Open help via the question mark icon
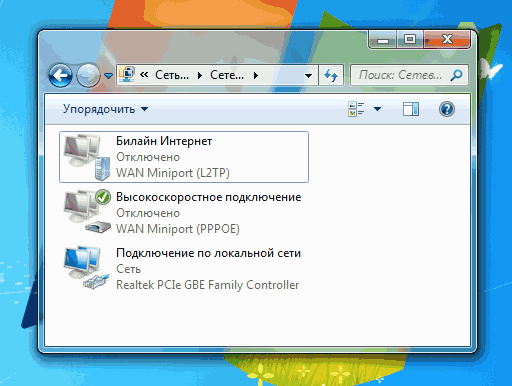 point(447,109)
